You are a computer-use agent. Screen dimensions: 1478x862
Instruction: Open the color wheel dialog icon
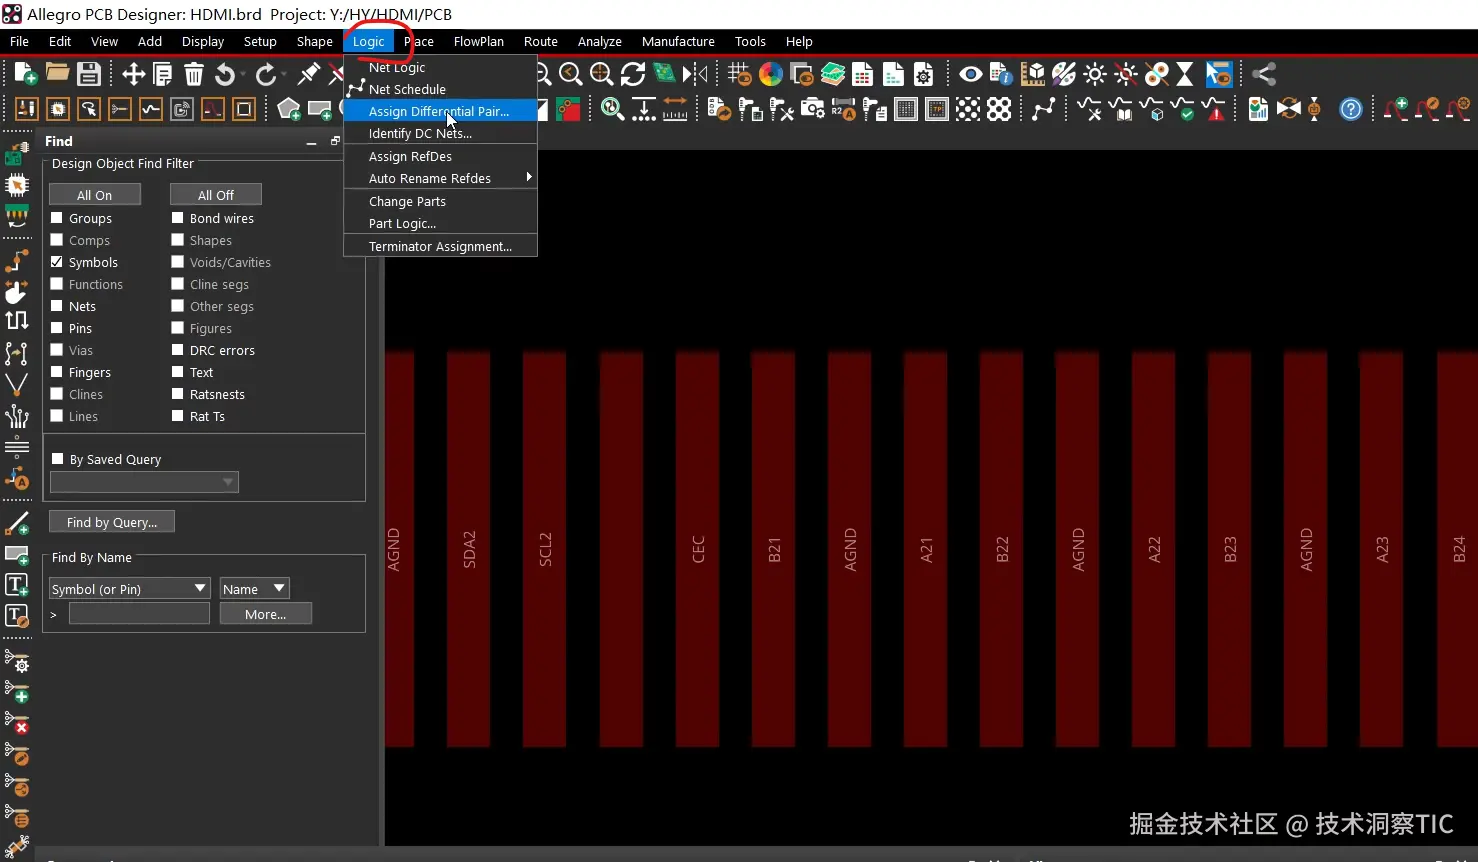(771, 74)
